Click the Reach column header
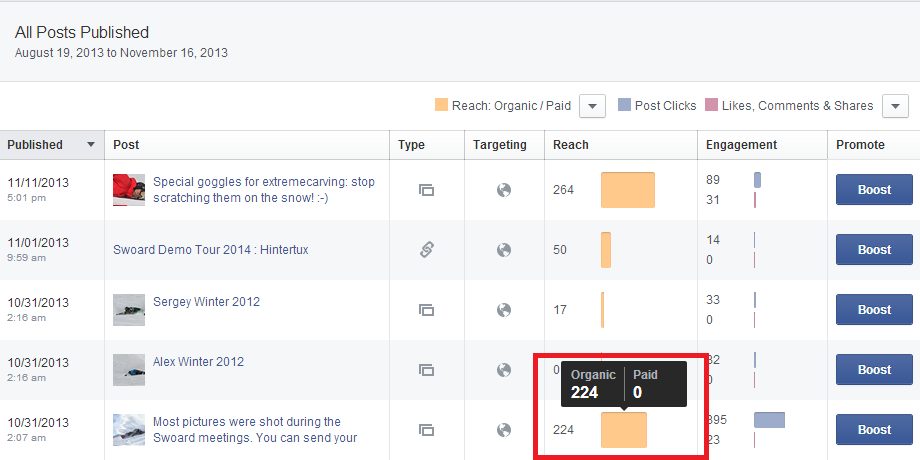Image resolution: width=920 pixels, height=460 pixels. pyautogui.click(x=571, y=145)
